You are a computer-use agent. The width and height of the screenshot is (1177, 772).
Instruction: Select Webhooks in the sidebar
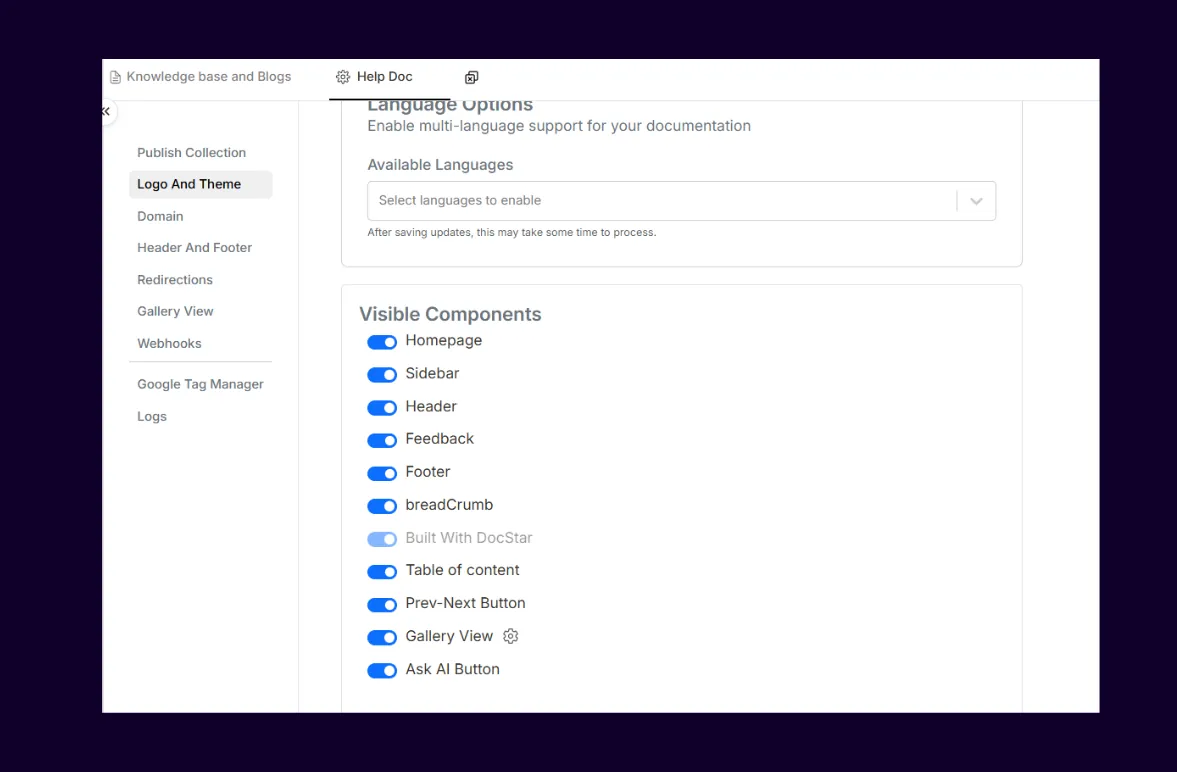[x=169, y=344]
